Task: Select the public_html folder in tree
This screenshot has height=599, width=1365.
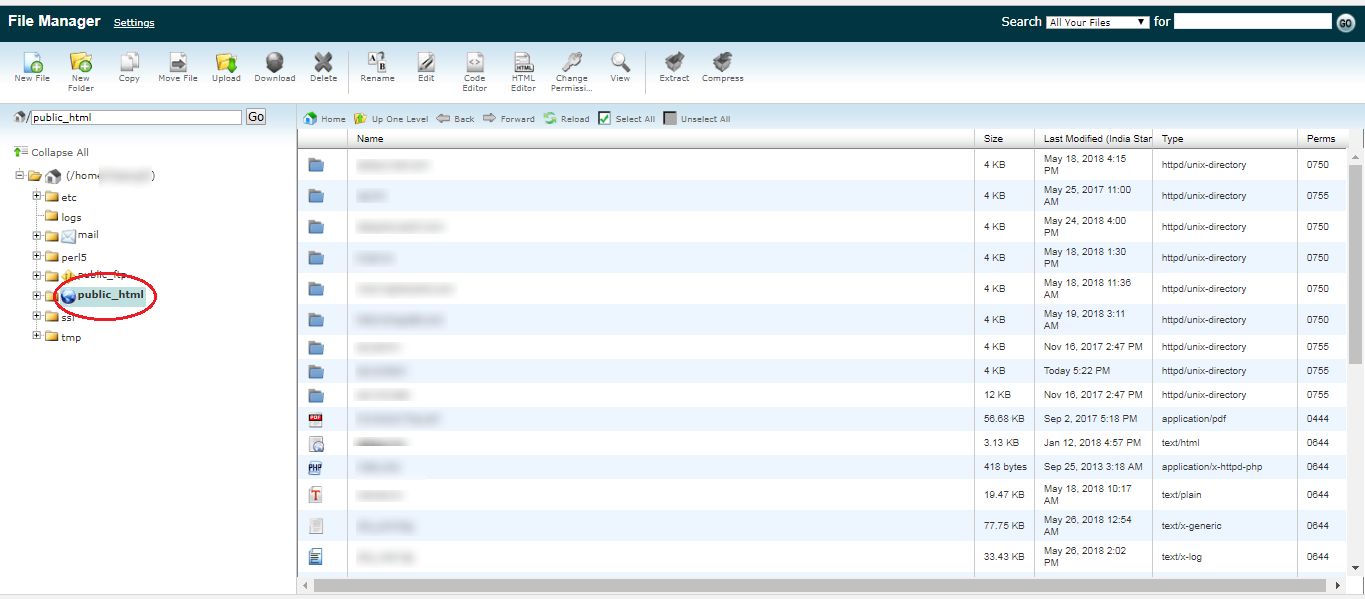Action: tap(110, 295)
